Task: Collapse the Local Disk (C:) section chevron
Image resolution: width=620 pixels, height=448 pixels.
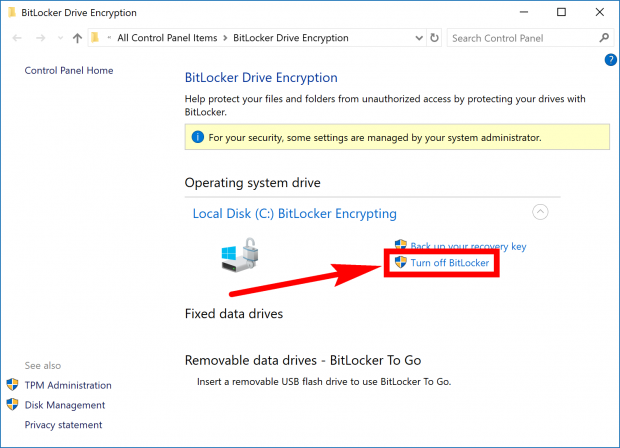Action: 540,212
